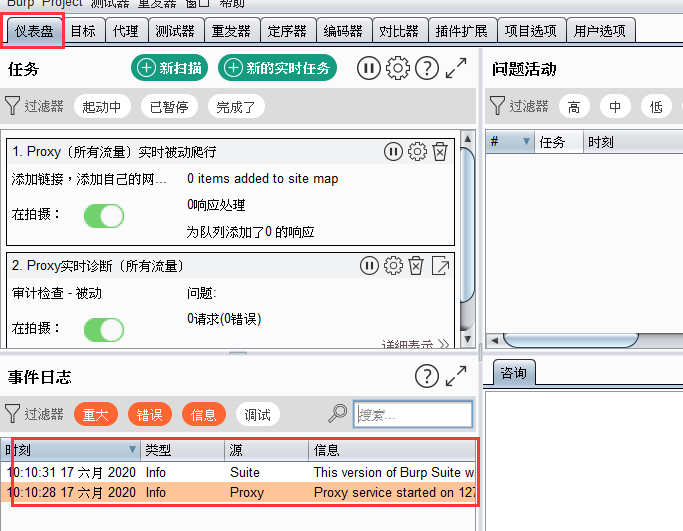
Task: Toggle the 在拍摄 switch for task 1
Action: tap(104, 216)
